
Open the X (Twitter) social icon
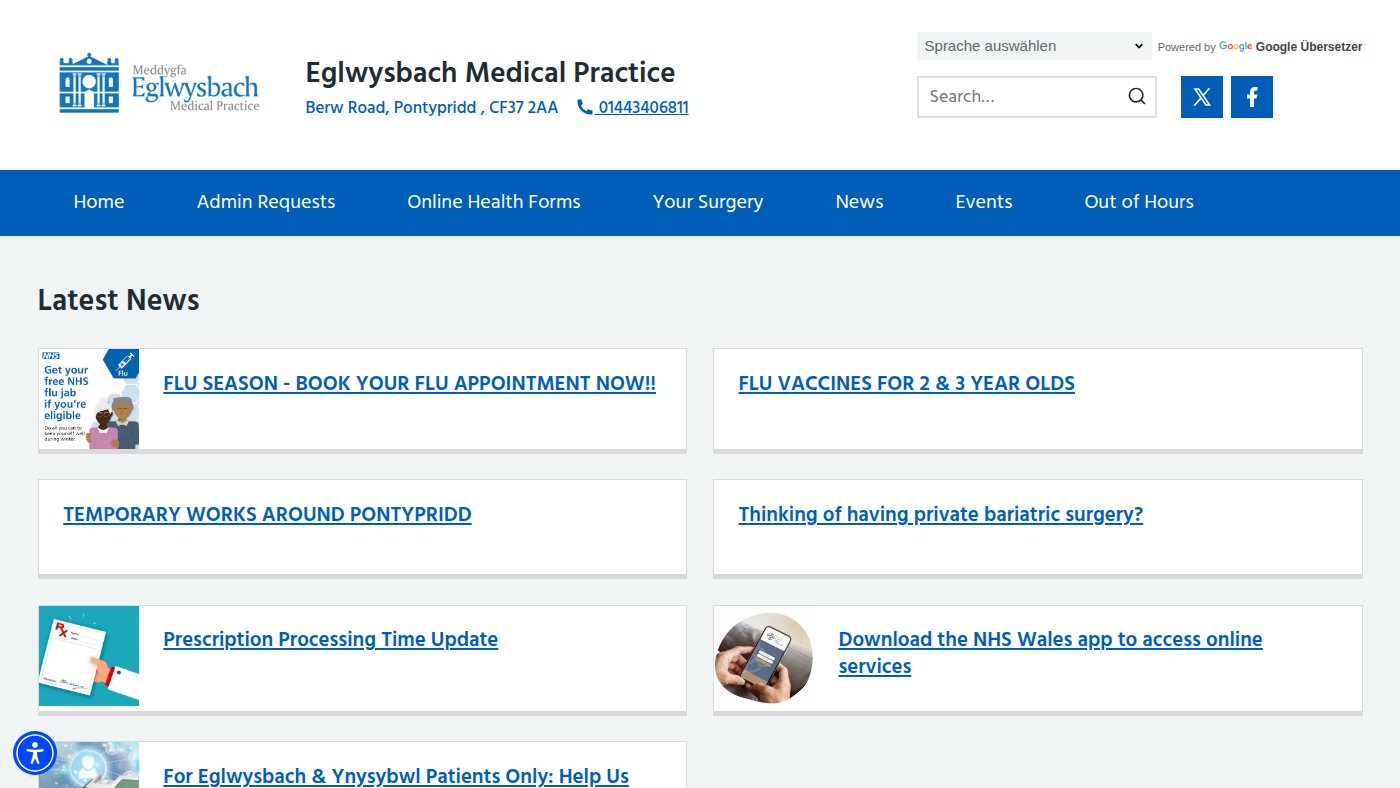(1202, 97)
